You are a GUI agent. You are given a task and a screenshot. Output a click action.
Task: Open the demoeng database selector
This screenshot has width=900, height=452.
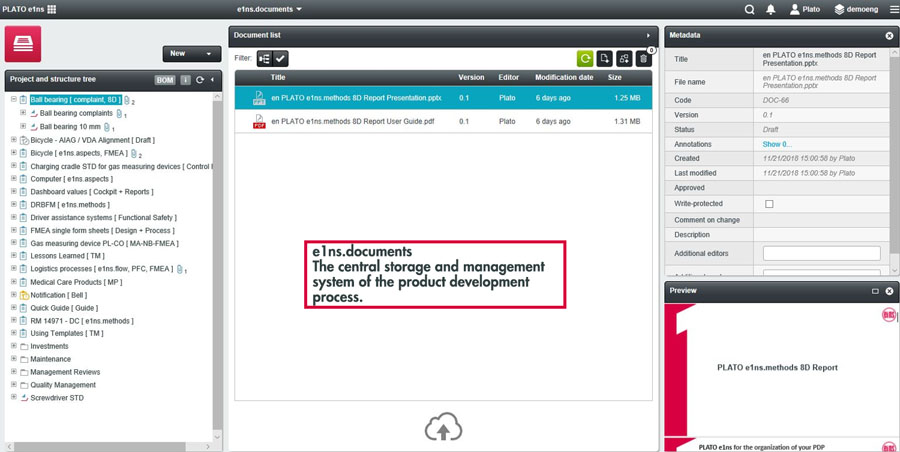click(x=856, y=9)
